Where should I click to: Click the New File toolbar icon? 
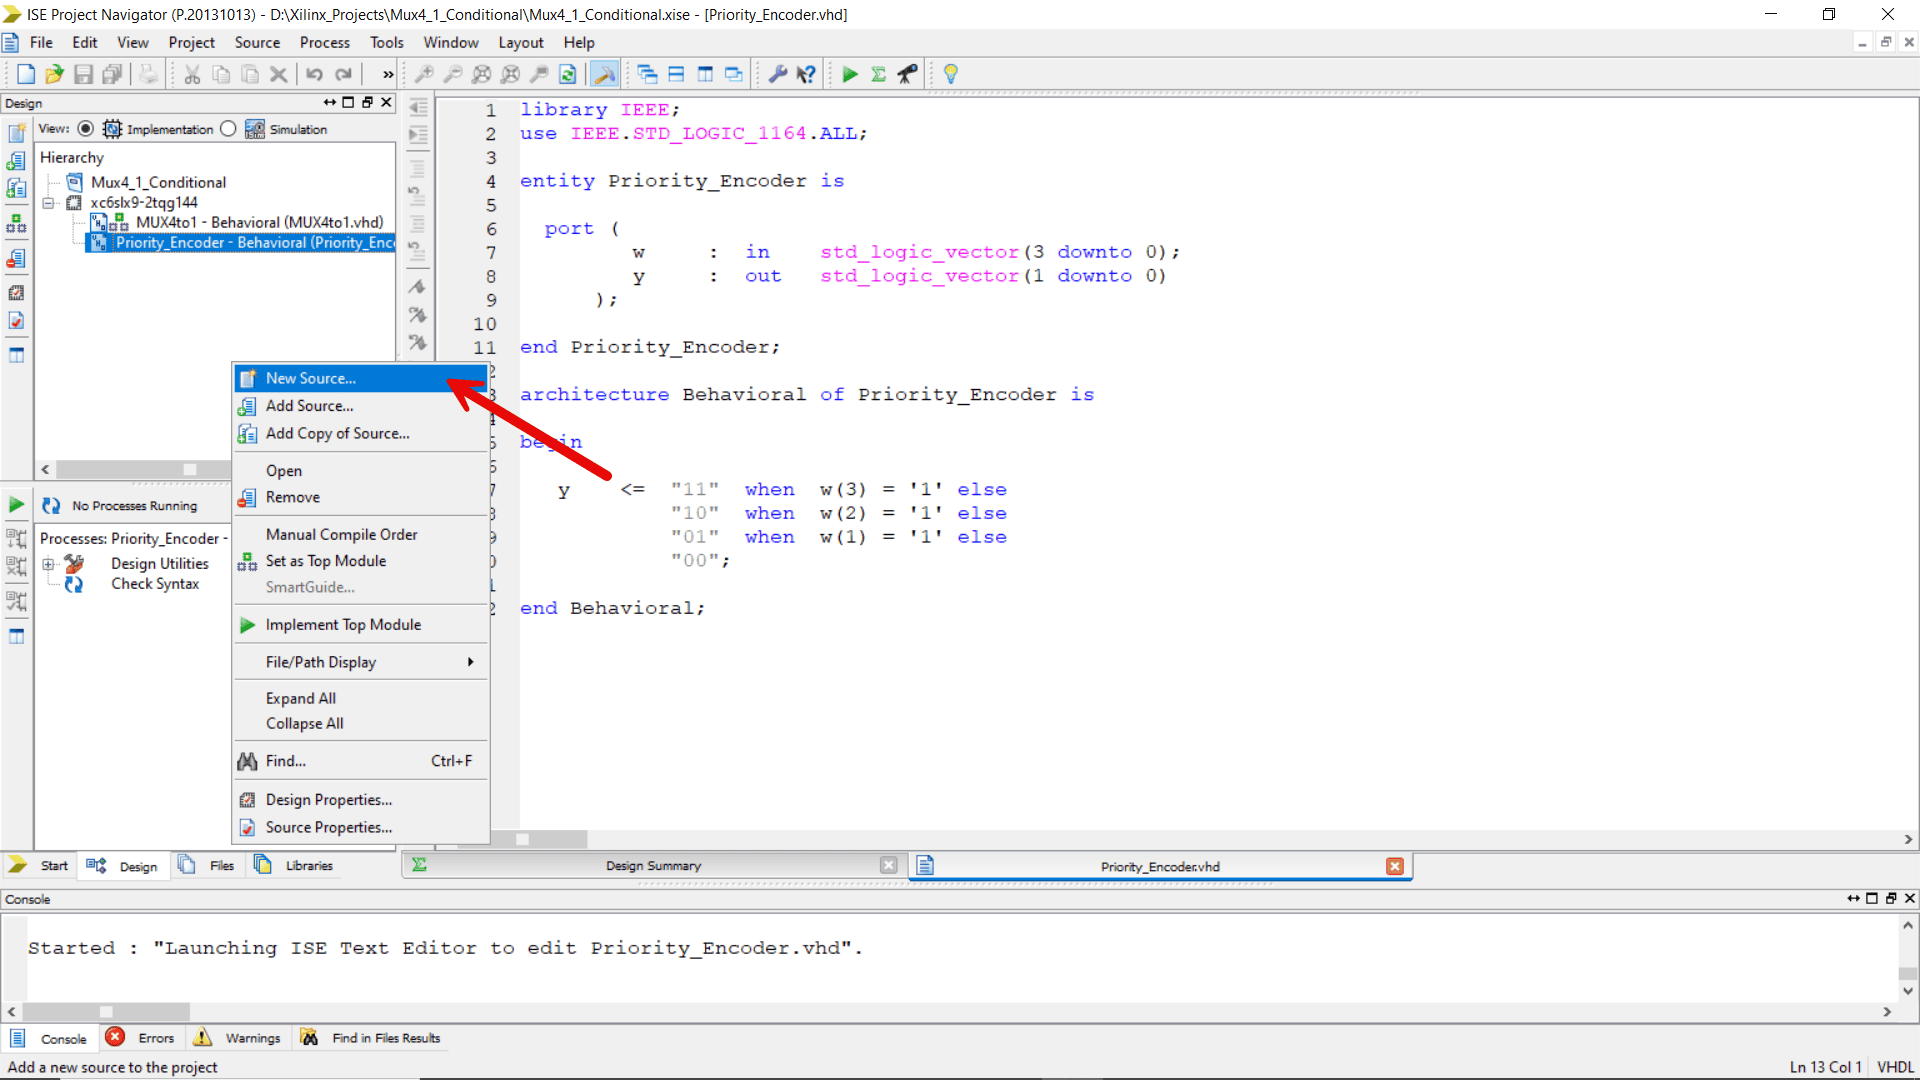[26, 73]
